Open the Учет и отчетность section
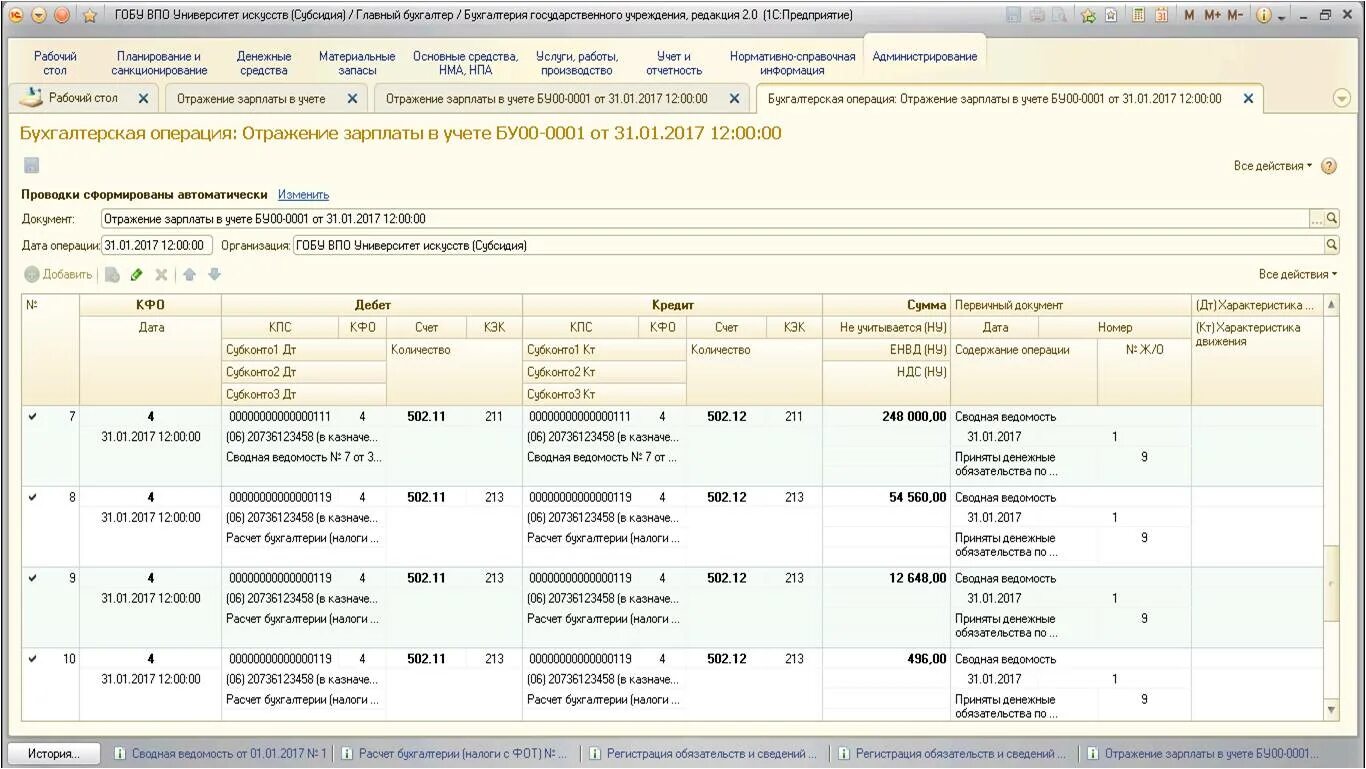Screen dimensions: 1366x769 click(x=674, y=63)
